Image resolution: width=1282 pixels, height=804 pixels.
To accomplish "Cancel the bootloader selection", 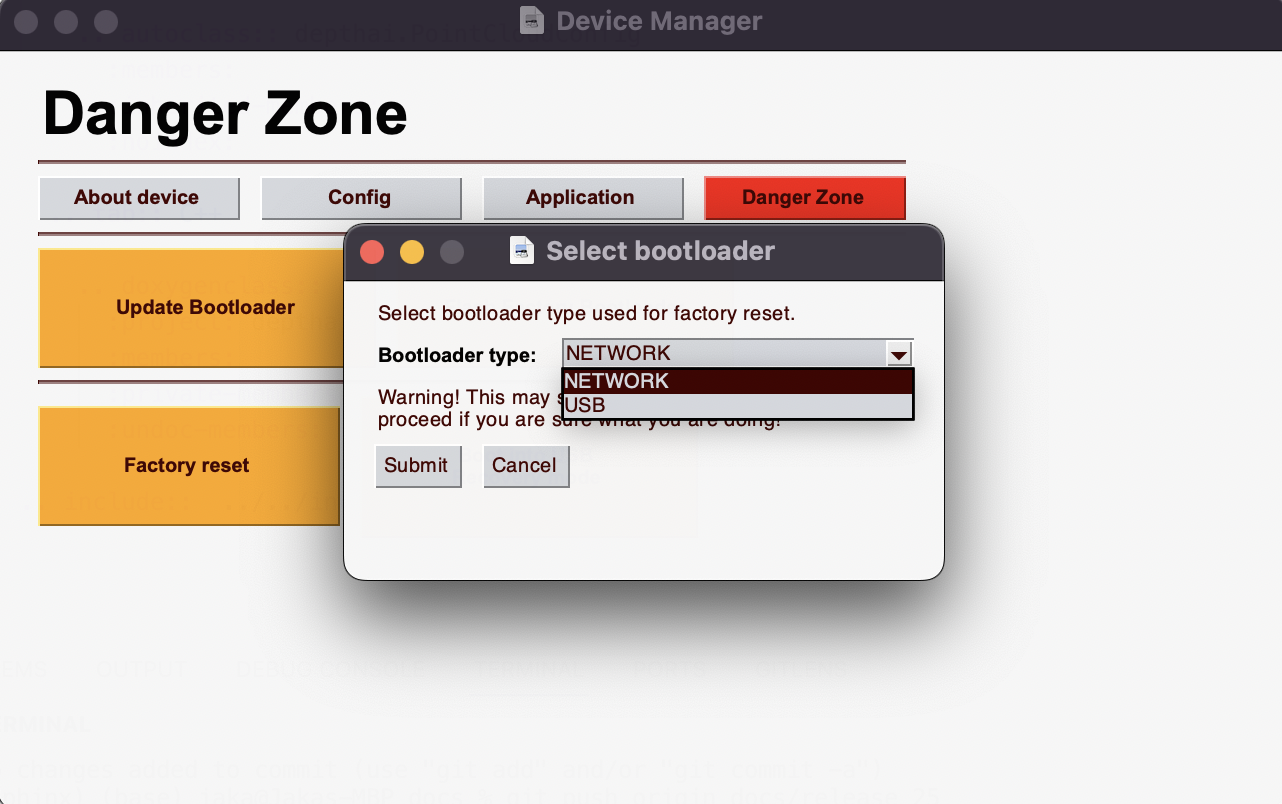I will coord(525,466).
